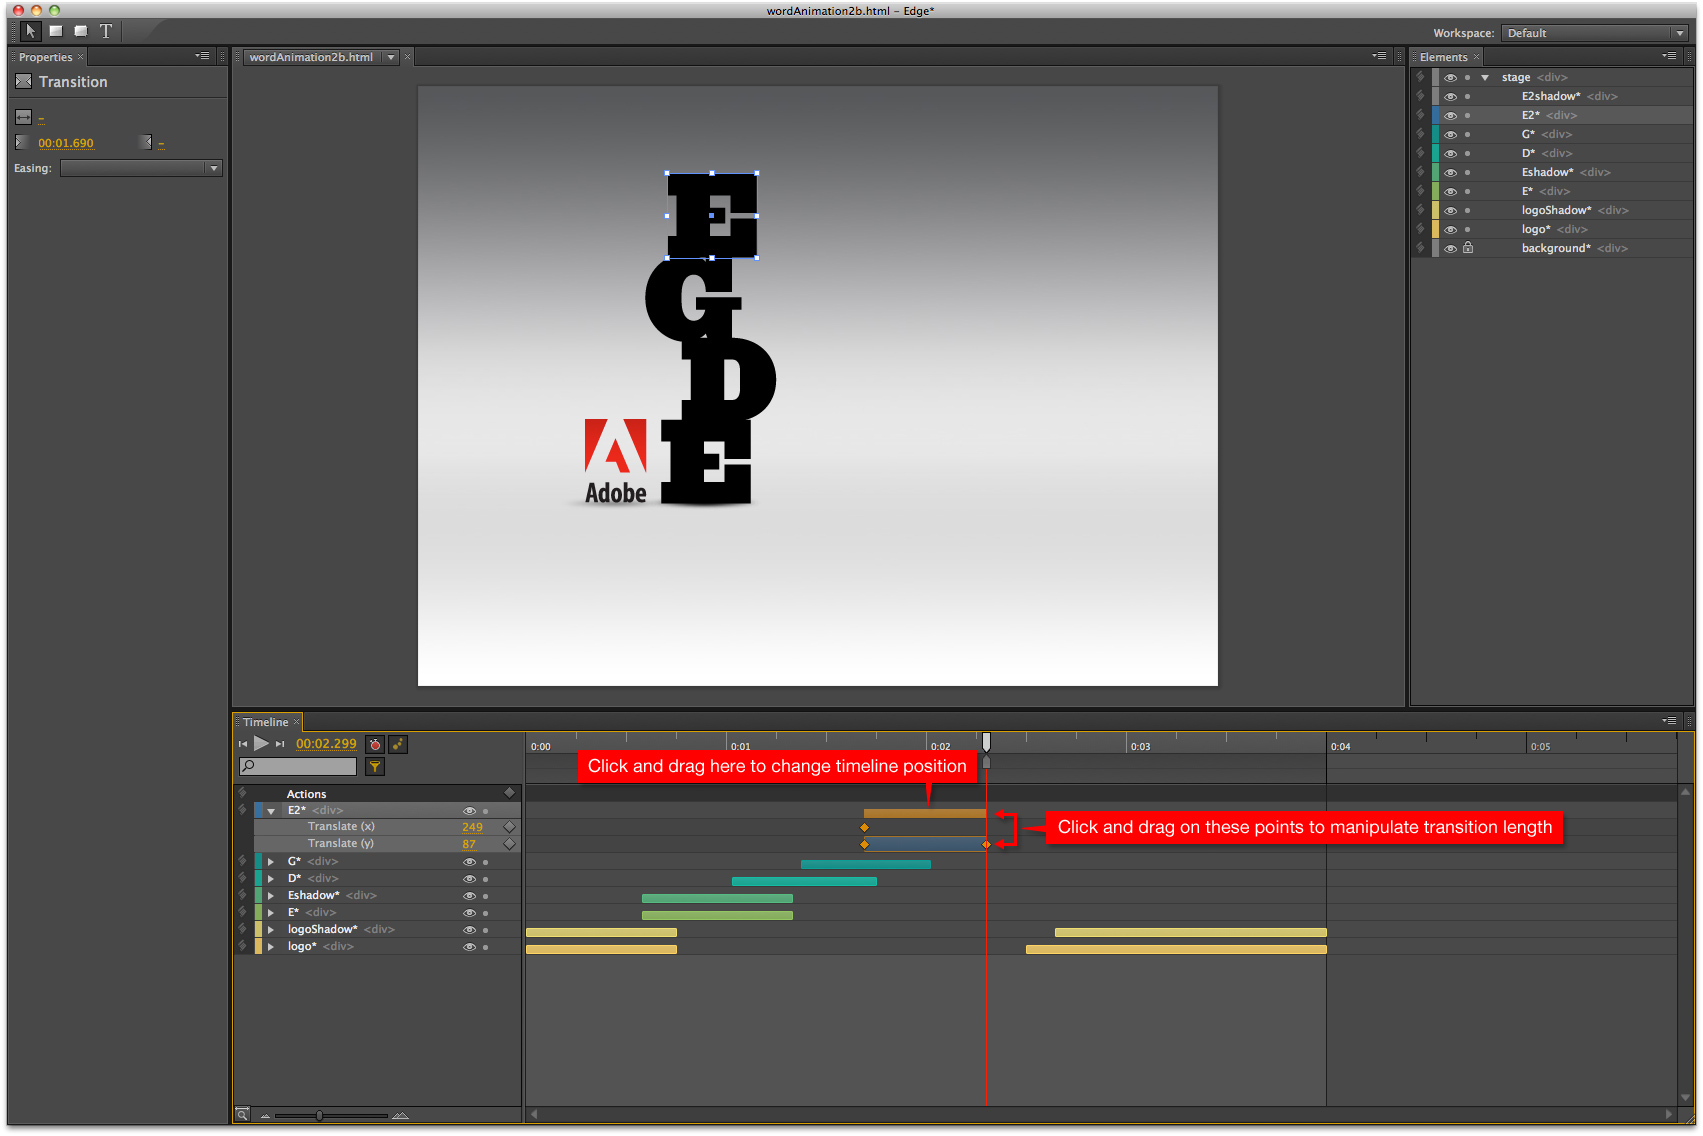1703x1136 pixels.
Task: Click the actions icon for E2 in Timeline
Action: [x=242, y=810]
